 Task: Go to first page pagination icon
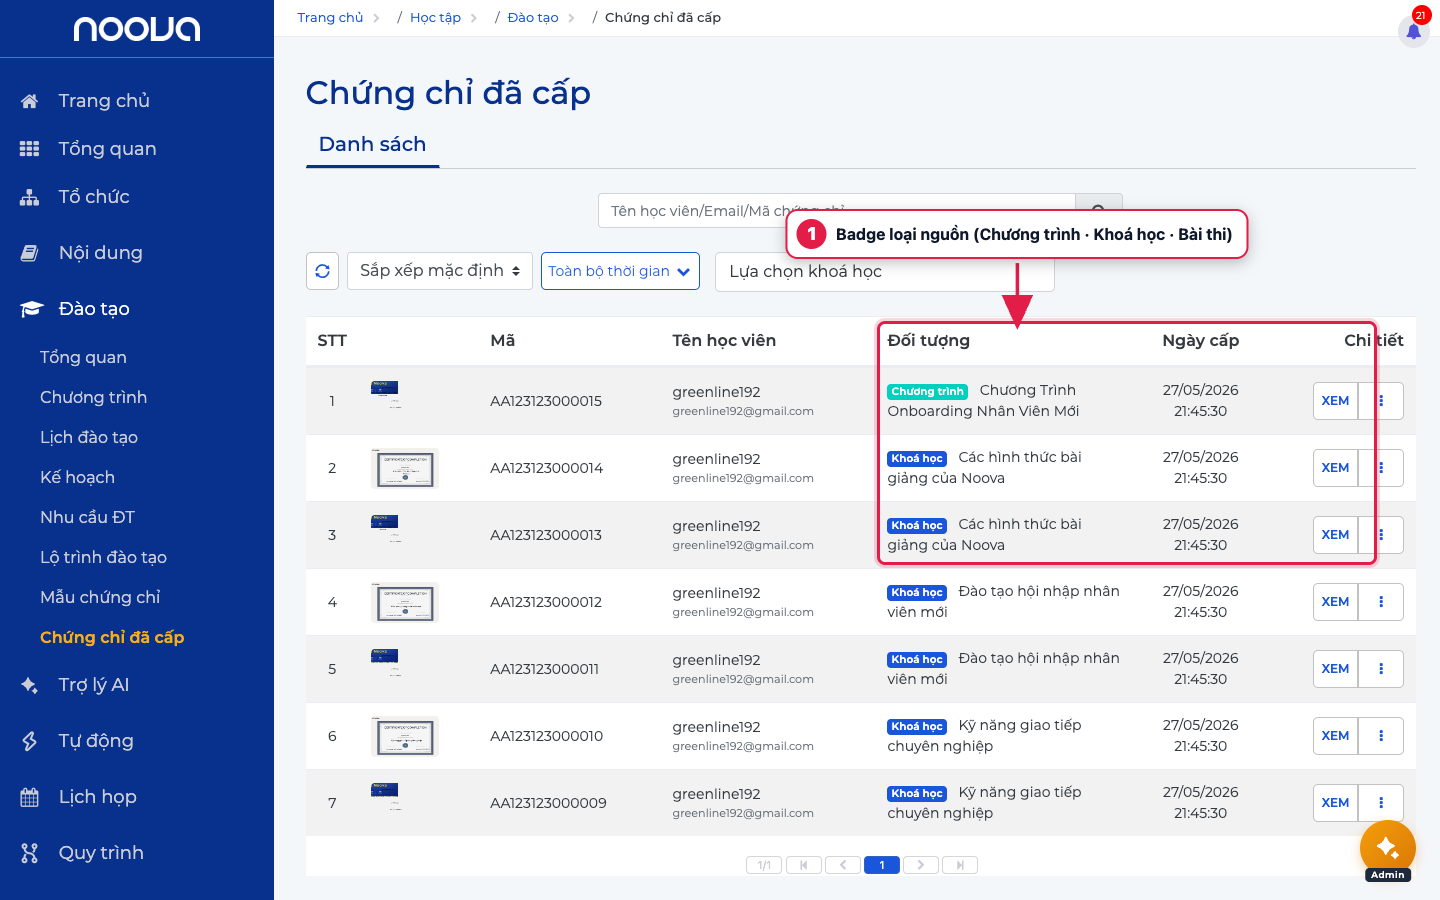pyautogui.click(x=804, y=865)
